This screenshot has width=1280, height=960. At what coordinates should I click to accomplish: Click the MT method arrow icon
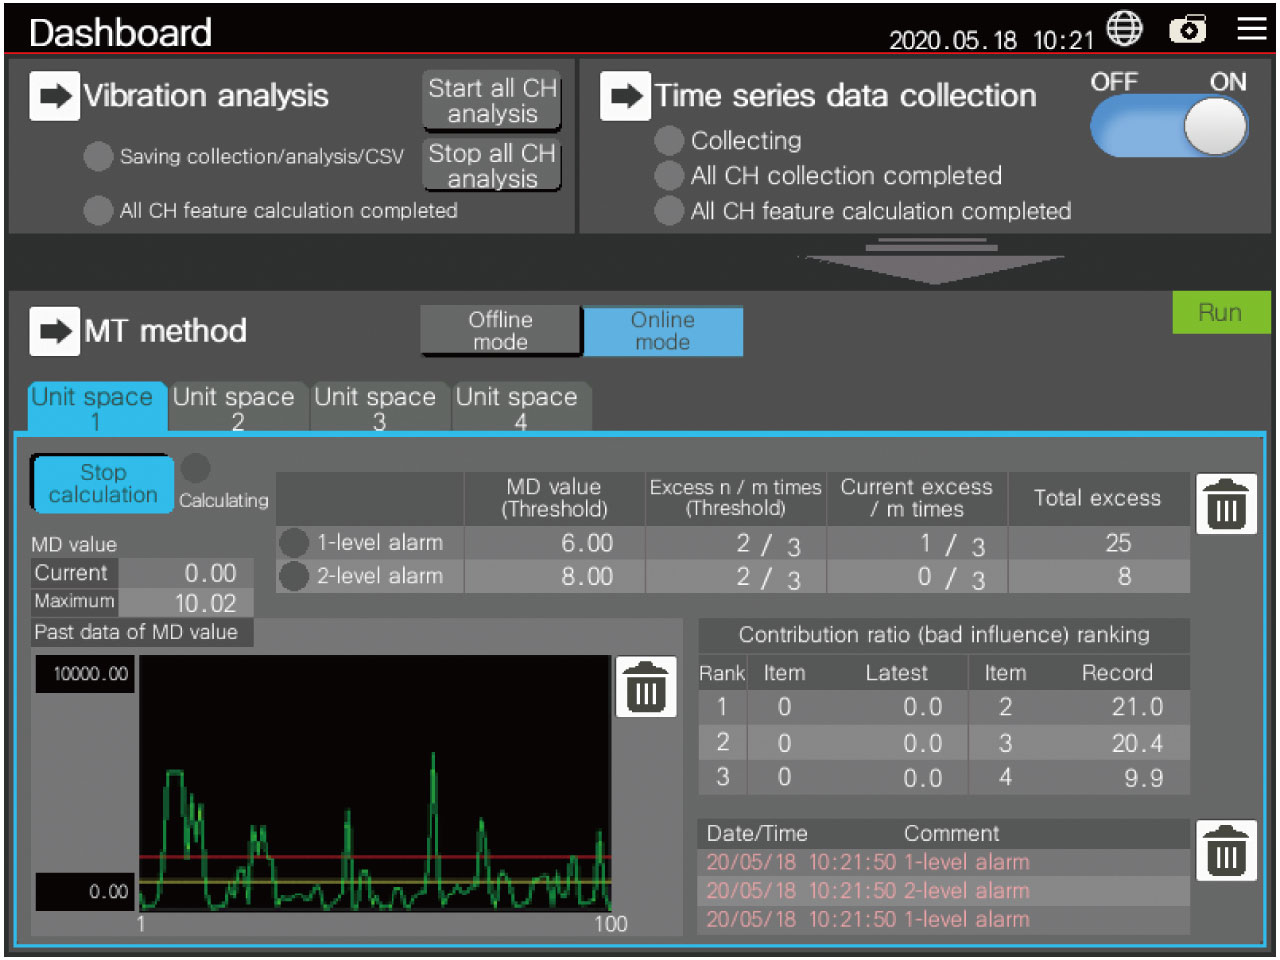point(54,331)
